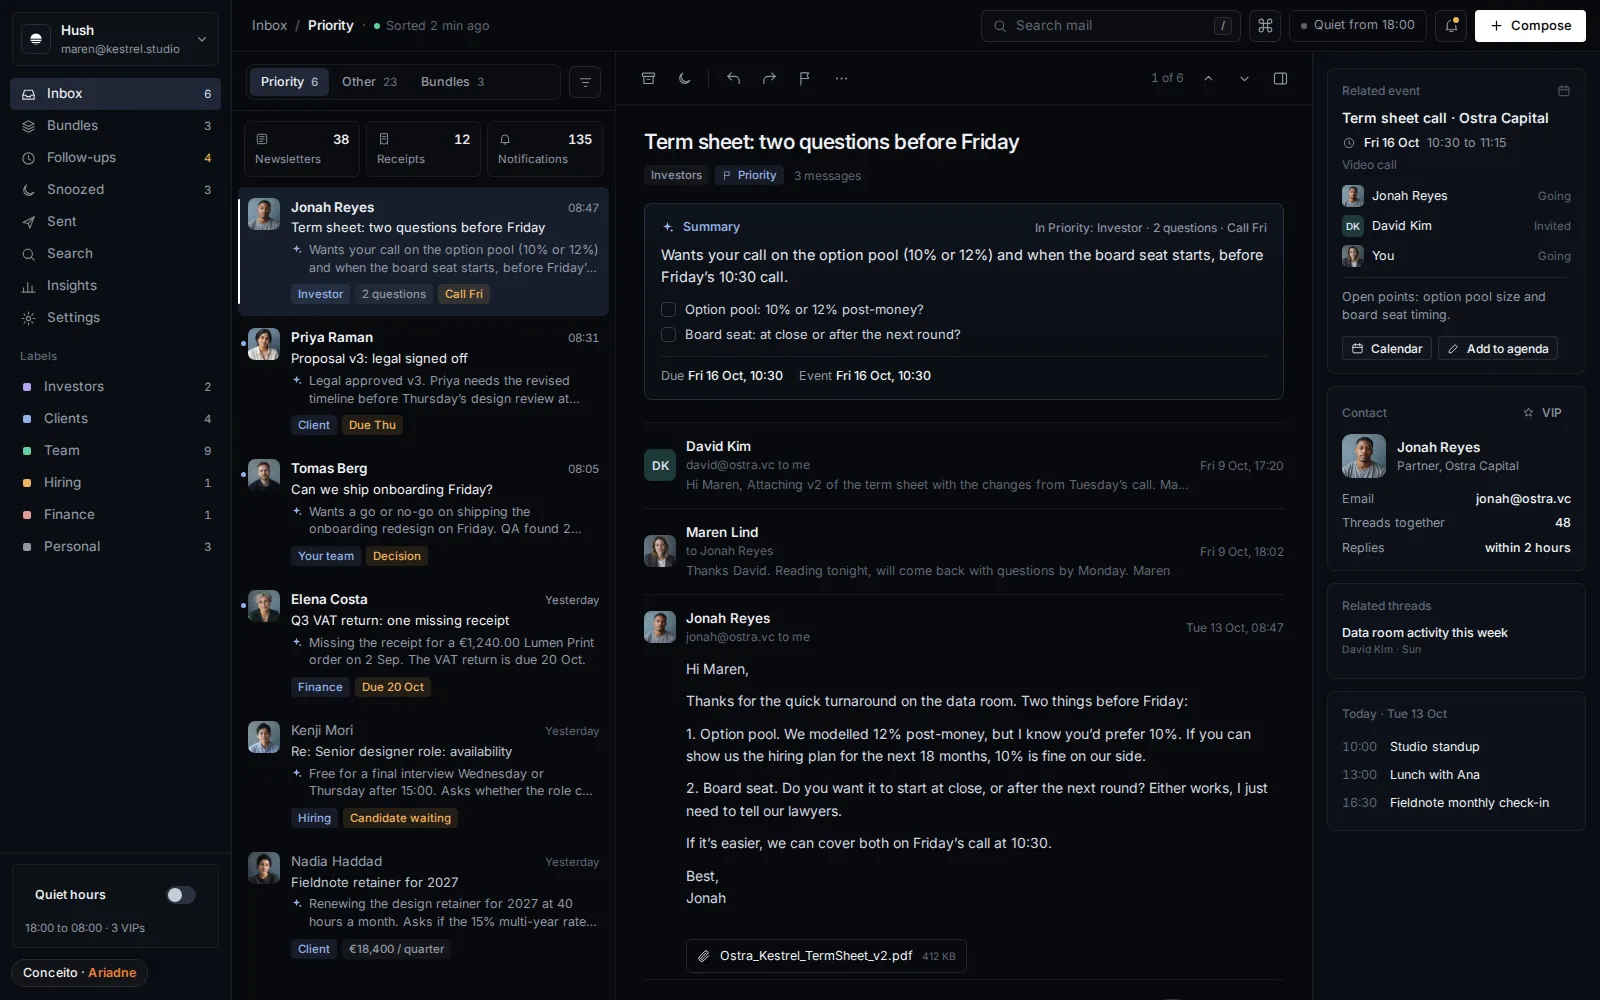Screen dimensions: 1600x1000
Task: Toggle VIP star for Jonah Reyes
Action: pos(1542,413)
